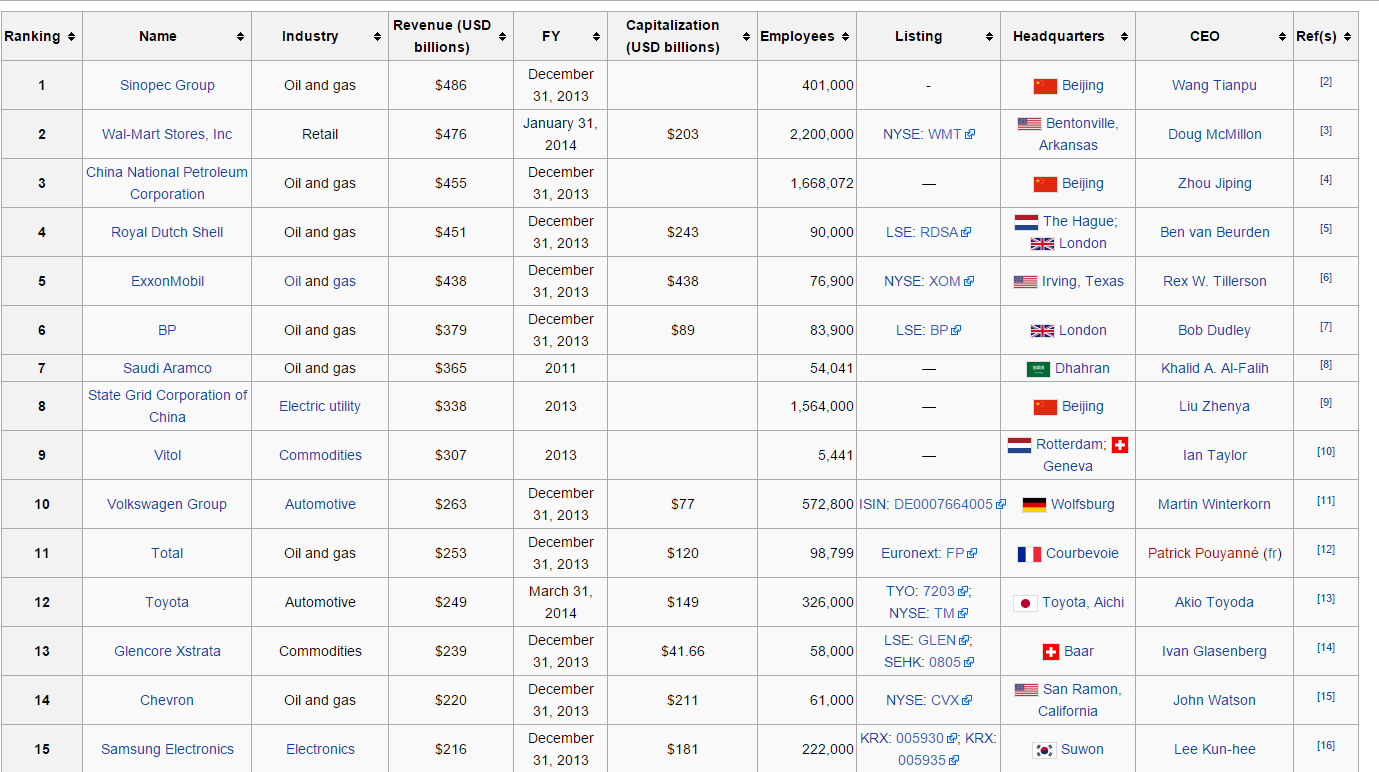1379x772 pixels.
Task: Open Euronext: FP listing link
Action: click(929, 553)
